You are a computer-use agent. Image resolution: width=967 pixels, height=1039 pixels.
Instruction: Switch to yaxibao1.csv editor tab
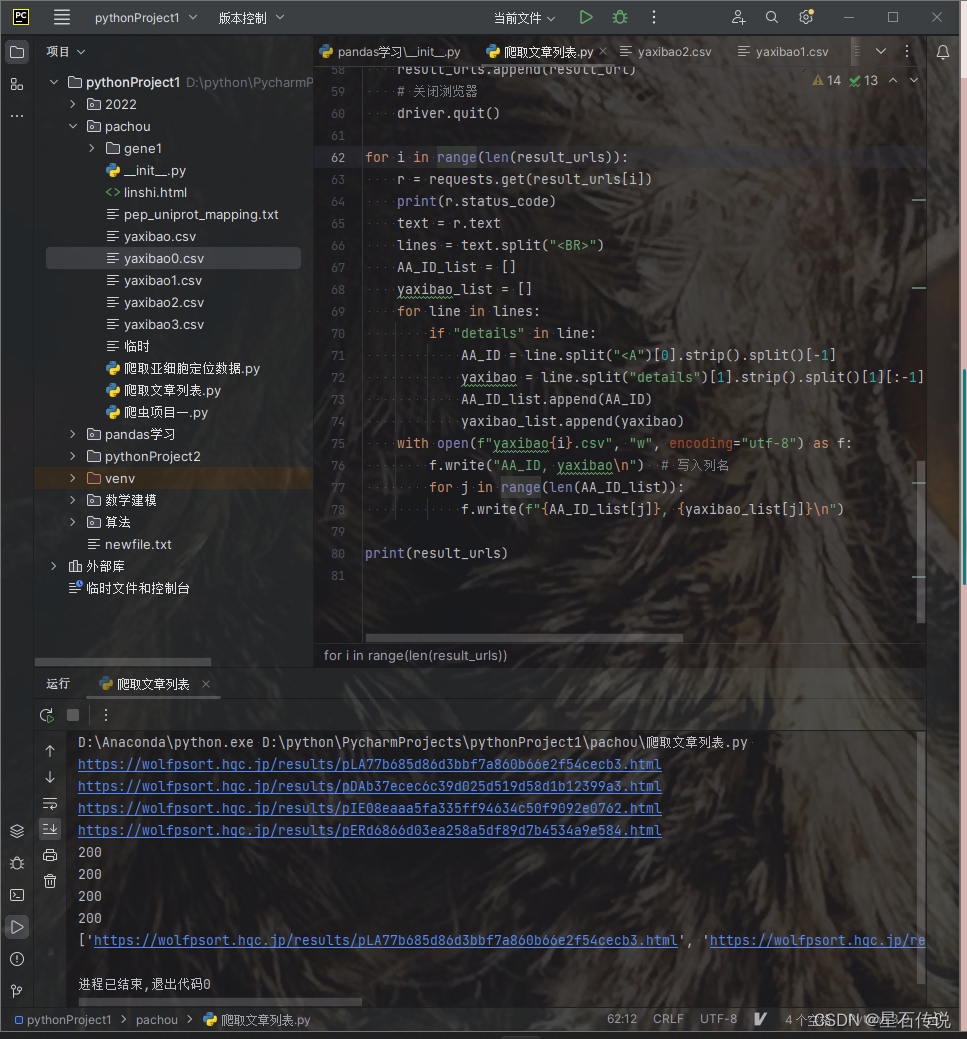783,52
